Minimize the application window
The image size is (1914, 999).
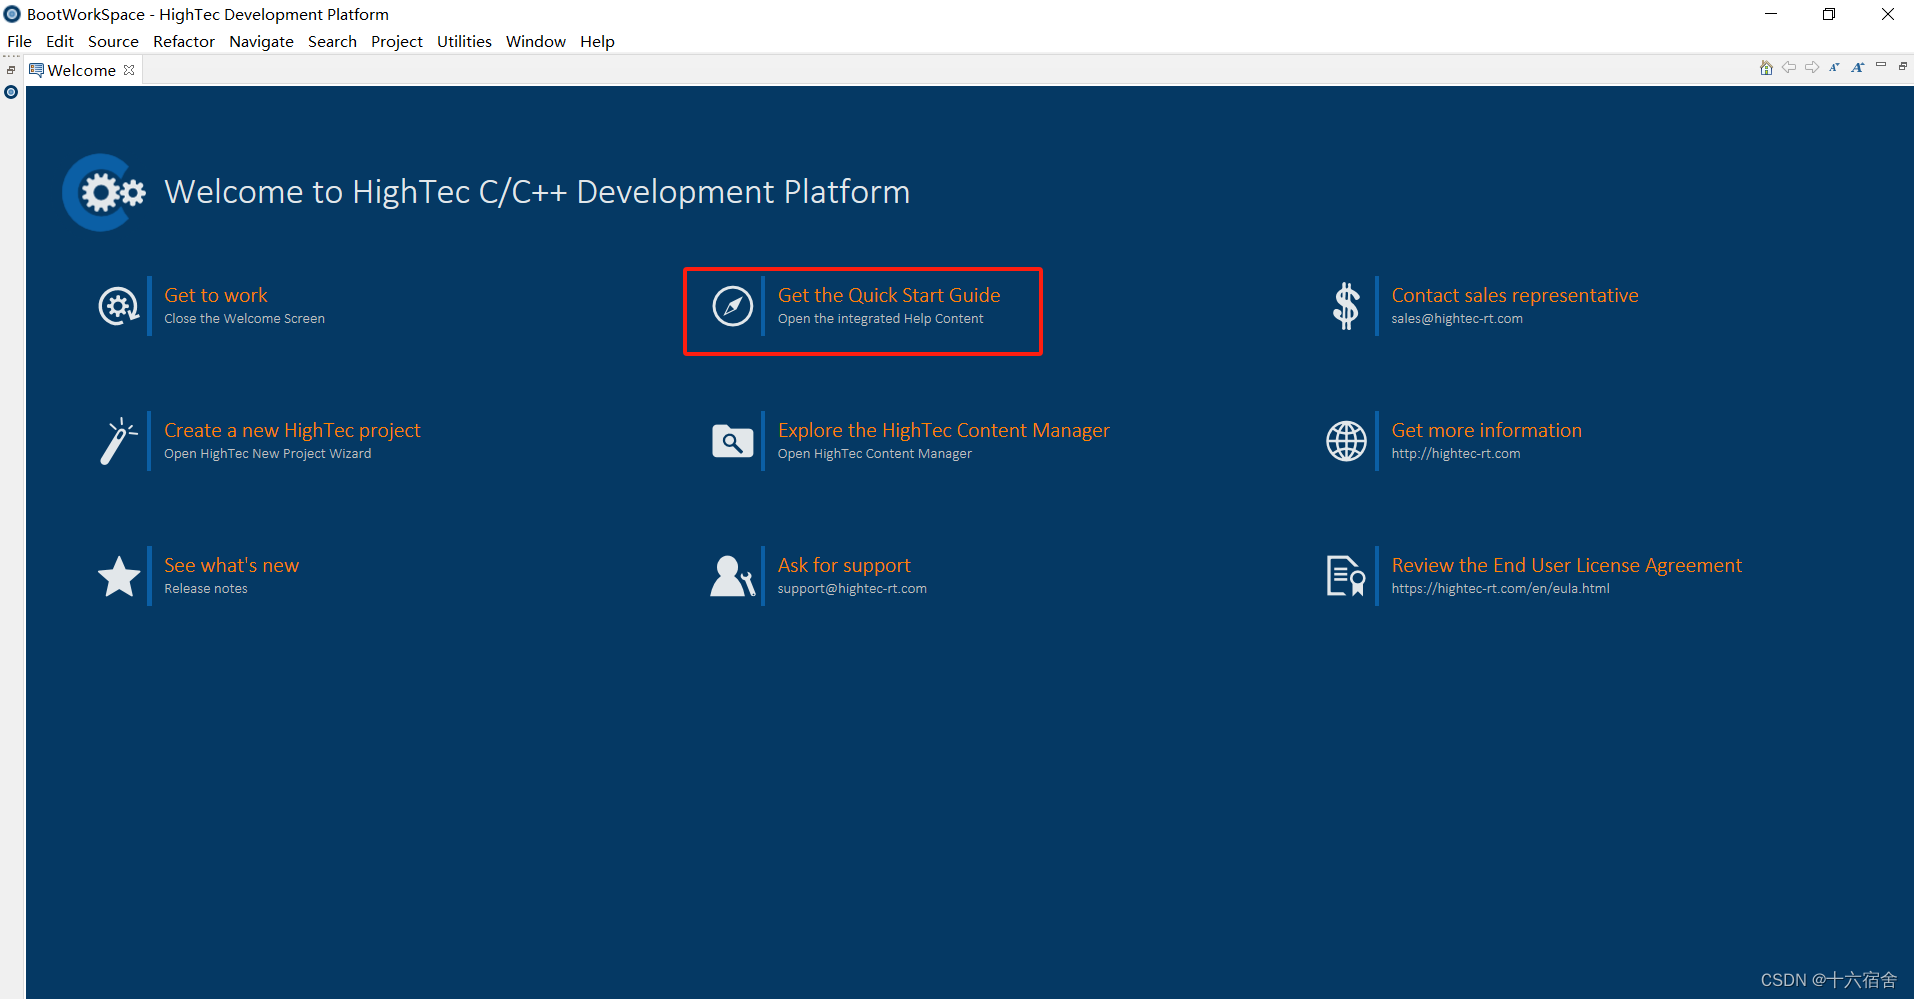coord(1771,14)
